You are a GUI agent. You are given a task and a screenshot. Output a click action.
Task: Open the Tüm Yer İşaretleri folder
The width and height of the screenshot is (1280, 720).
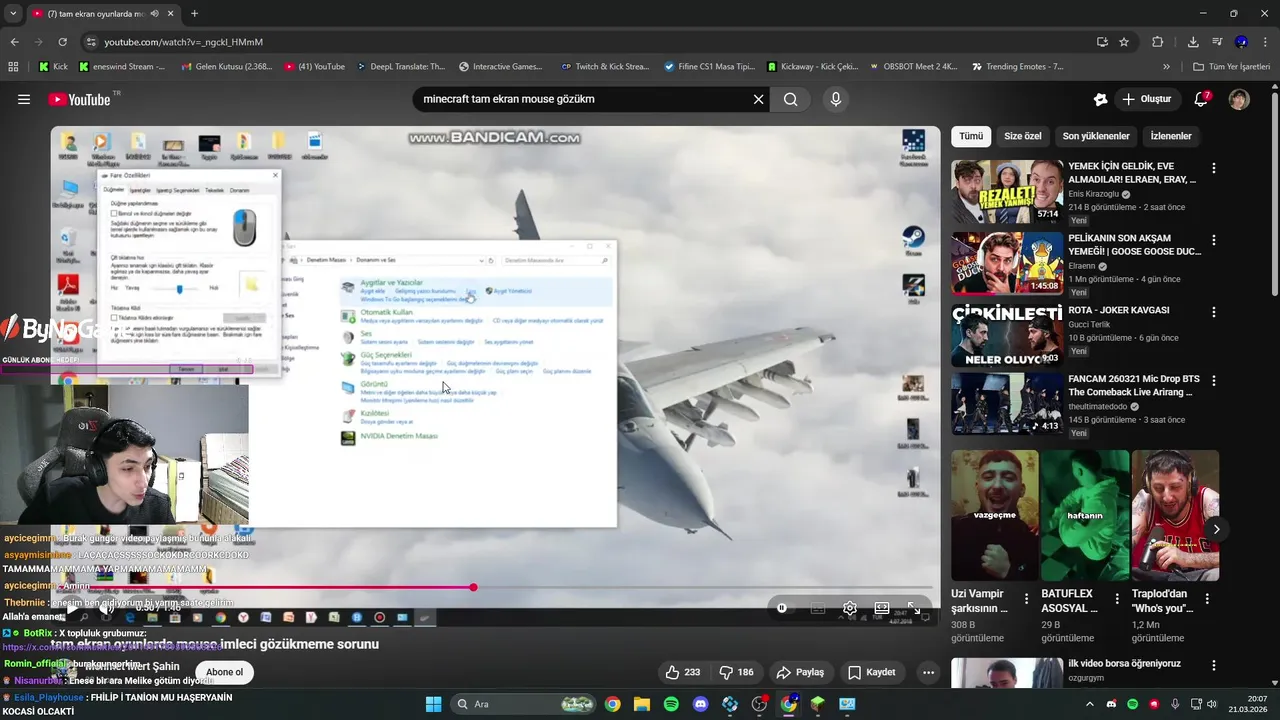pos(1232,67)
